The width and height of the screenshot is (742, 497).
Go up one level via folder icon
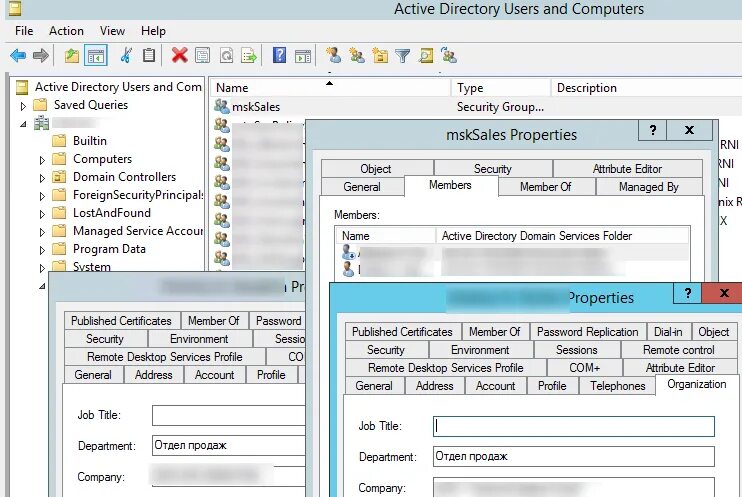(x=72, y=56)
